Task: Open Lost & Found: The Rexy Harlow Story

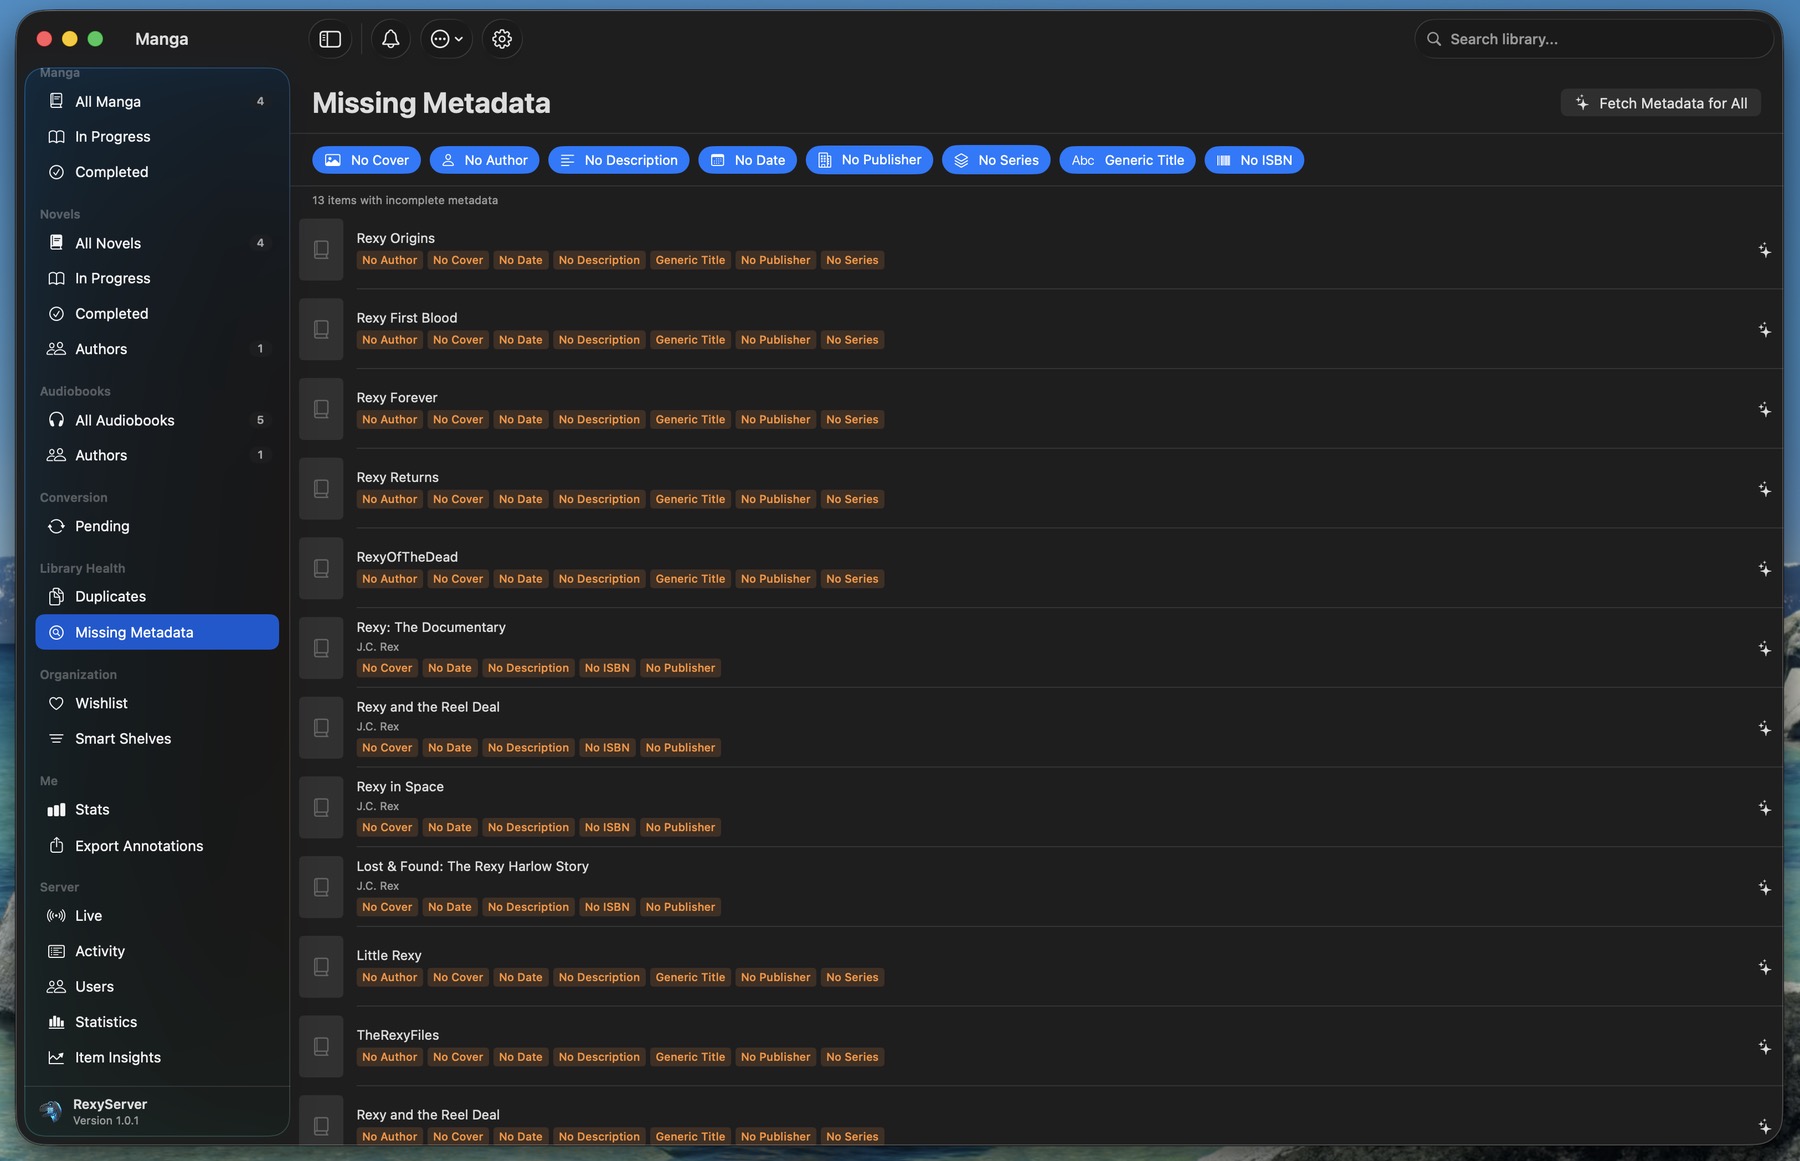Action: [472, 867]
